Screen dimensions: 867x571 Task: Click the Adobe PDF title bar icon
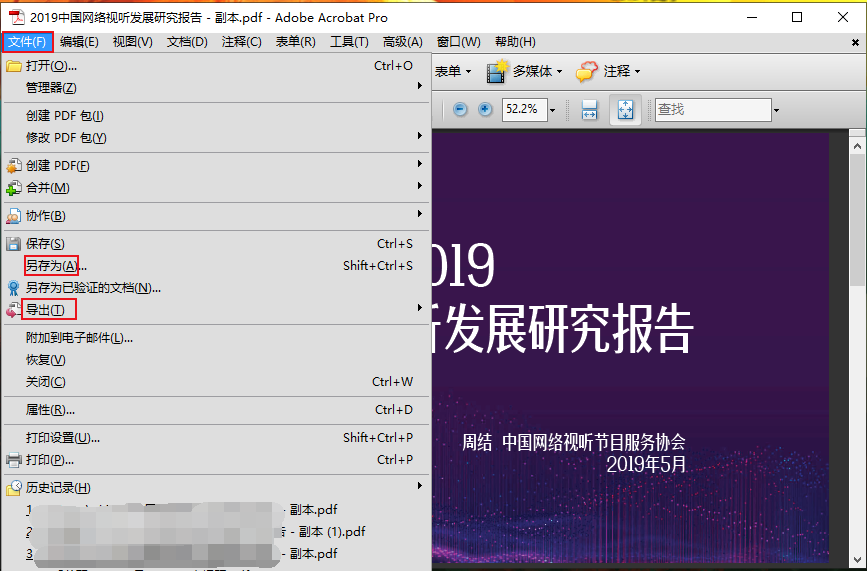pyautogui.click(x=17, y=17)
